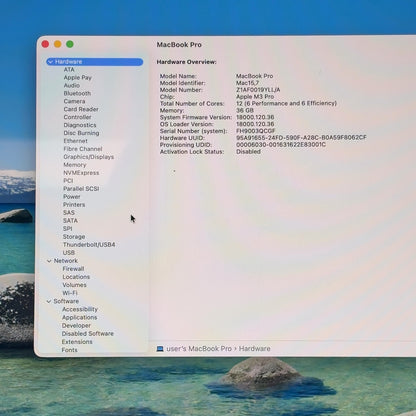This screenshot has width=416, height=416.
Task: Select Thunderbolt/USB4 in the sidebar
Action: pos(89,245)
